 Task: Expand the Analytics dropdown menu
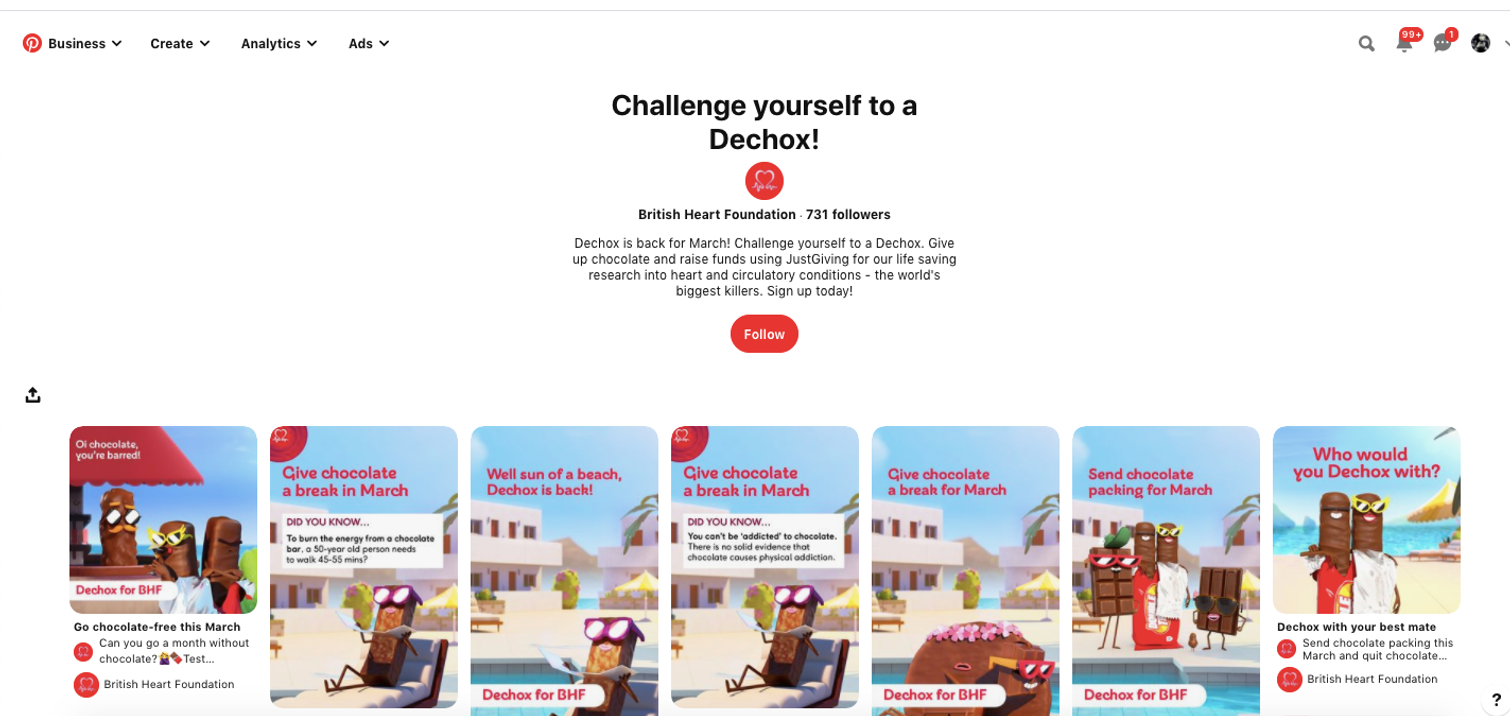tap(279, 43)
